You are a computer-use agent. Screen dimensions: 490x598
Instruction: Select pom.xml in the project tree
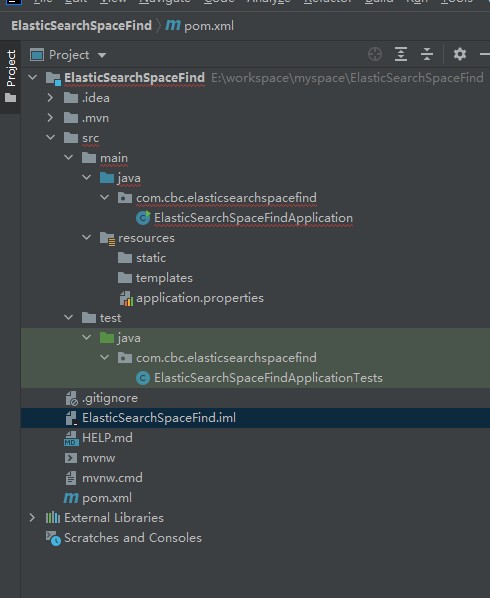(x=107, y=498)
